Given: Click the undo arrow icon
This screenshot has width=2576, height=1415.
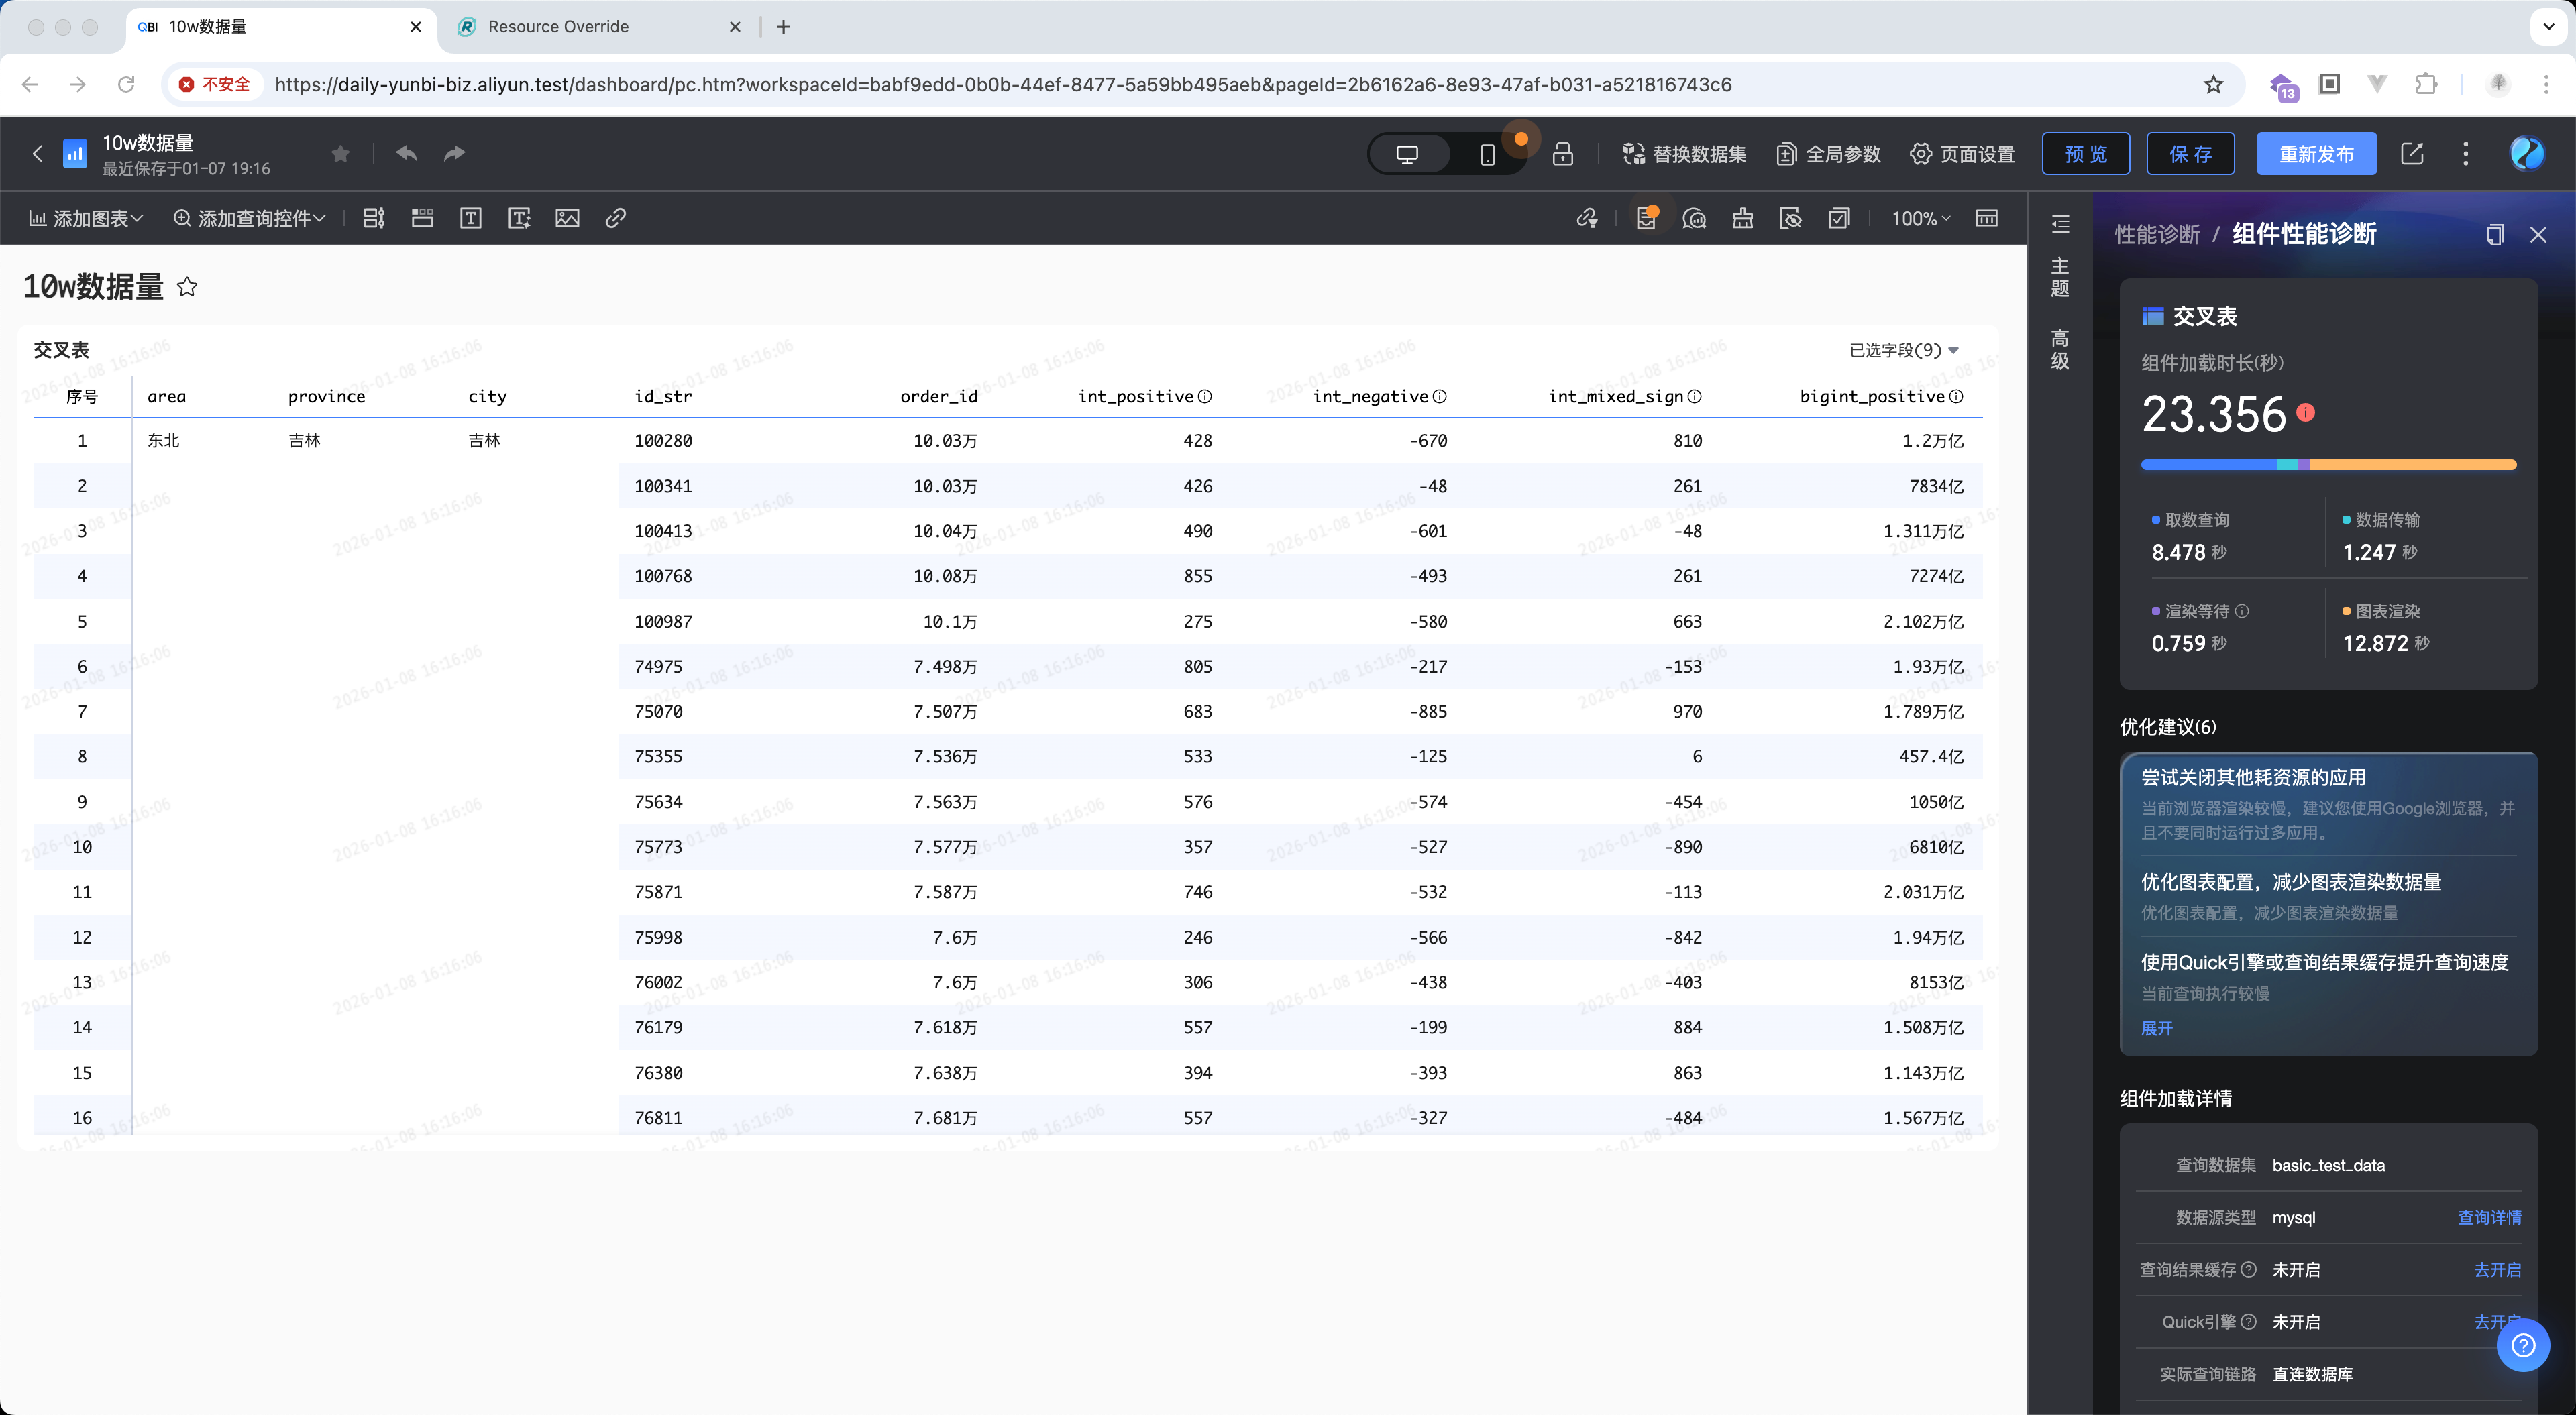Looking at the screenshot, I should coord(406,153).
